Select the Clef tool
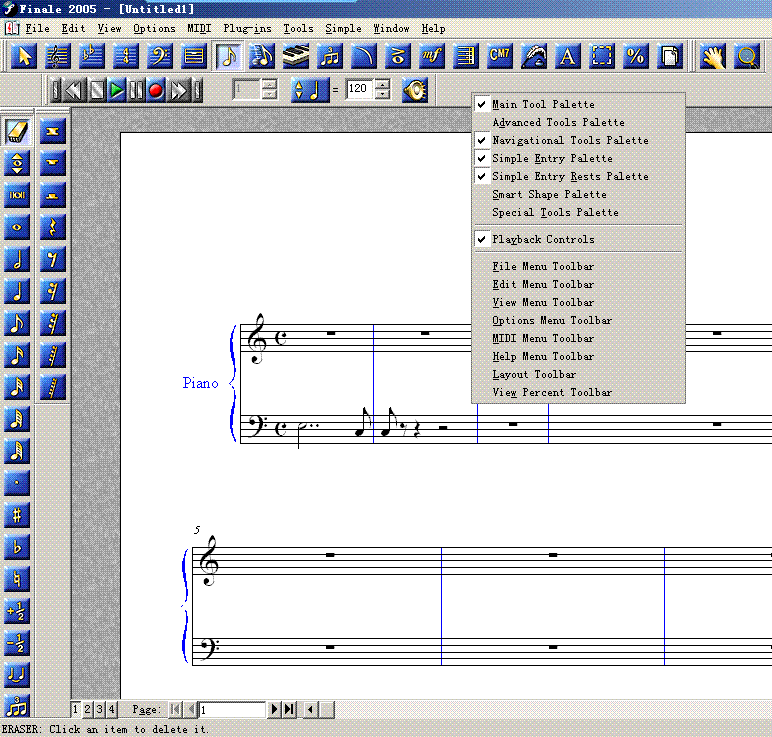This screenshot has width=772, height=737. [x=160, y=56]
